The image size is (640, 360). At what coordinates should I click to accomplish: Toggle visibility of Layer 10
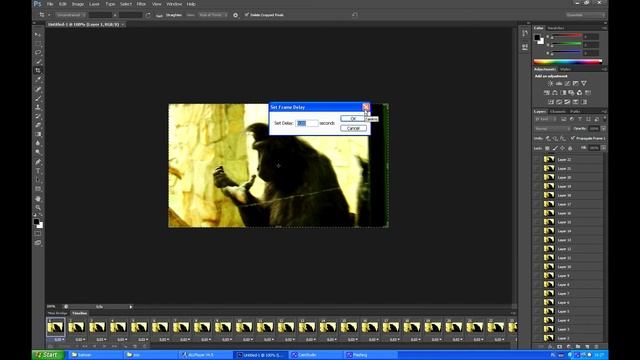point(538,267)
